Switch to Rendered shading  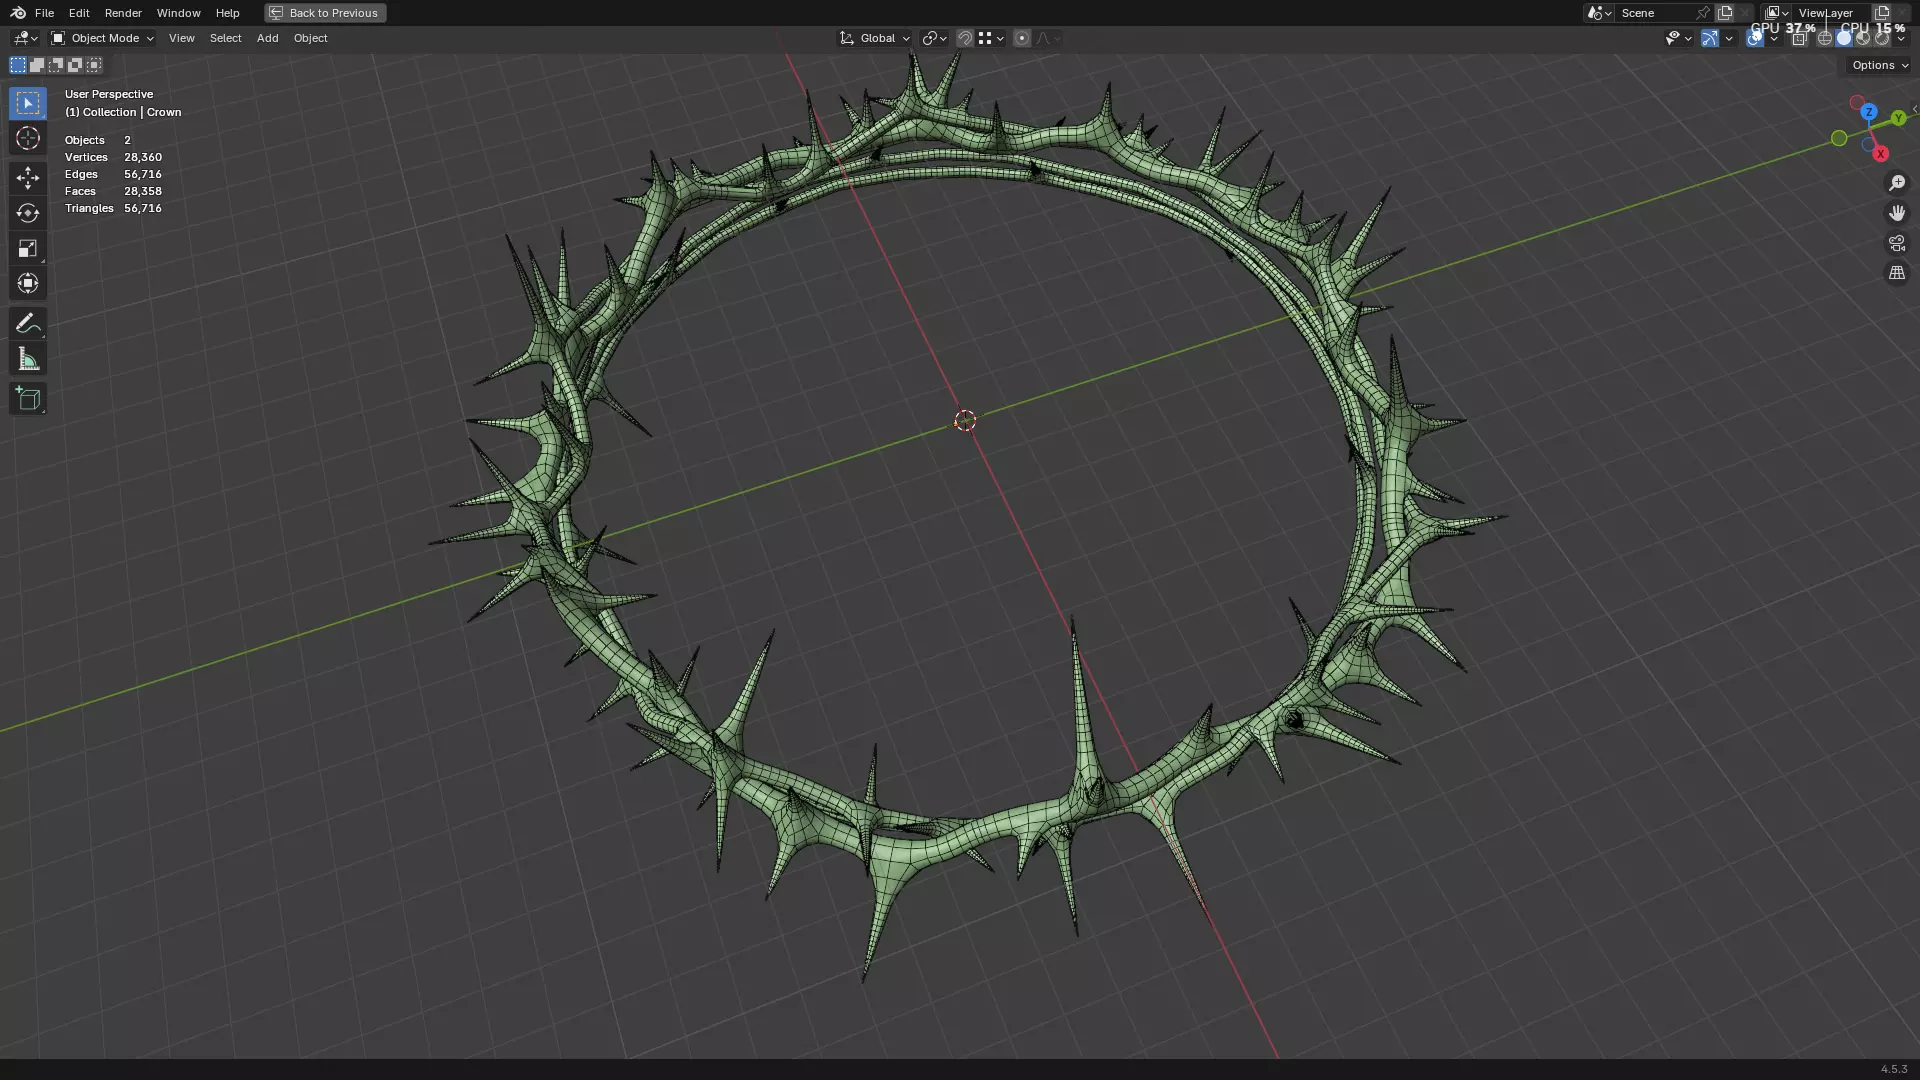point(1882,38)
